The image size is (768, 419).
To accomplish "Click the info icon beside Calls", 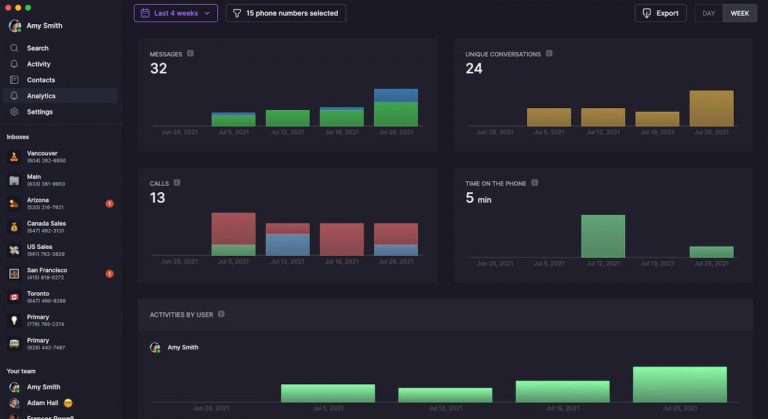I will pos(177,183).
